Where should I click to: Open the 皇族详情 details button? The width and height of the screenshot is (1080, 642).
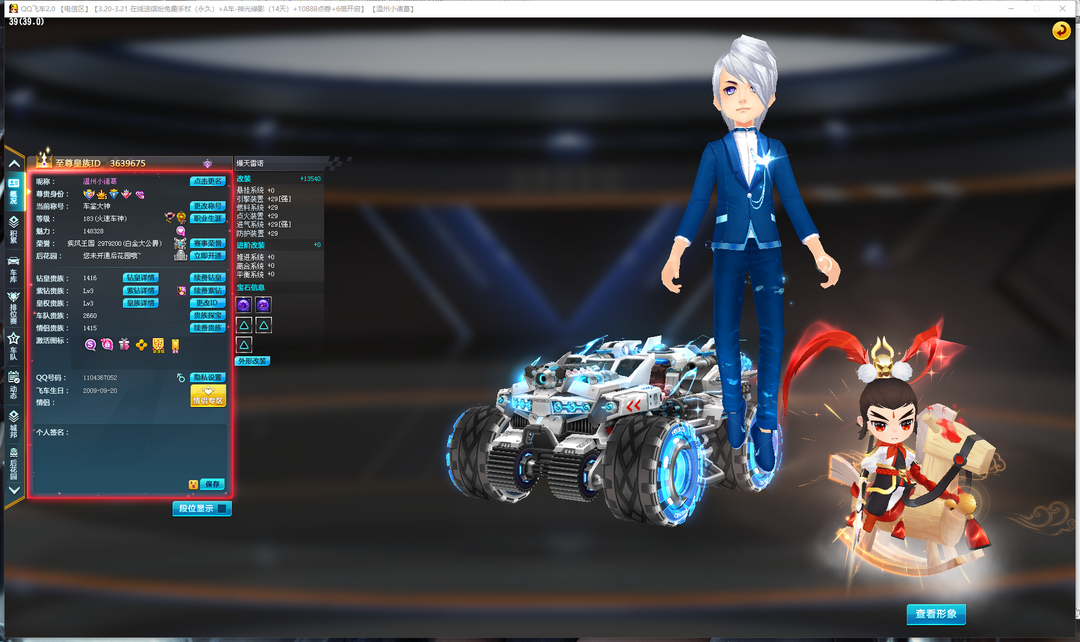141,303
